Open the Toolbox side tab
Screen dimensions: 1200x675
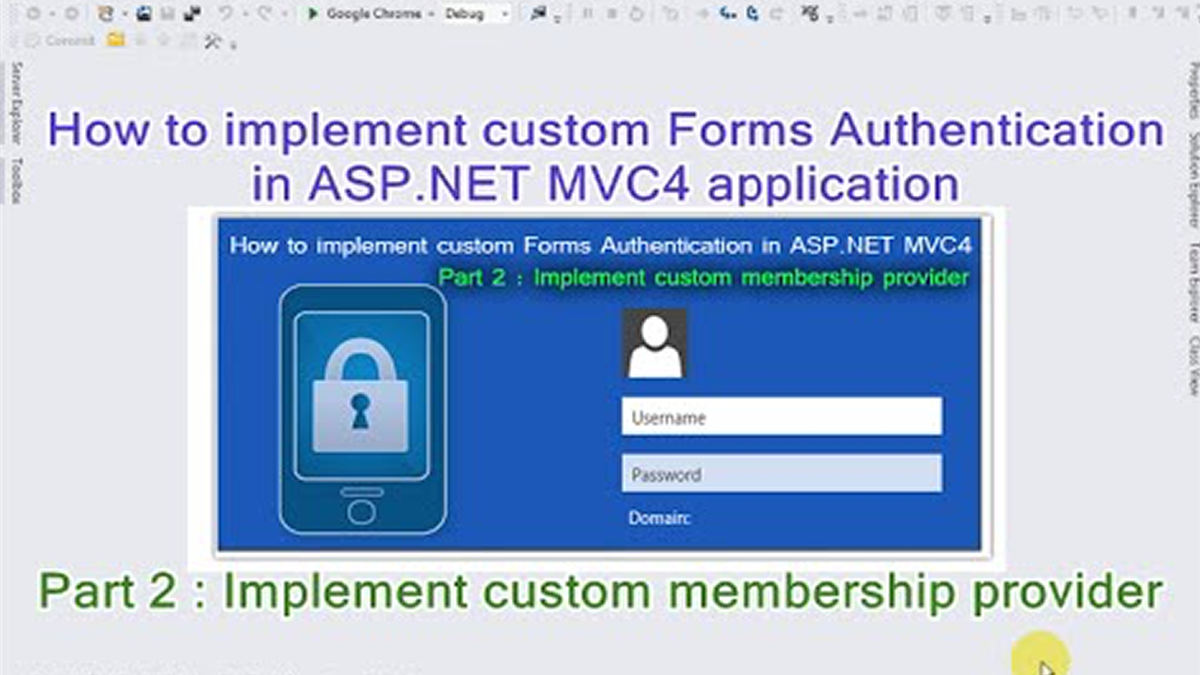pos(15,180)
